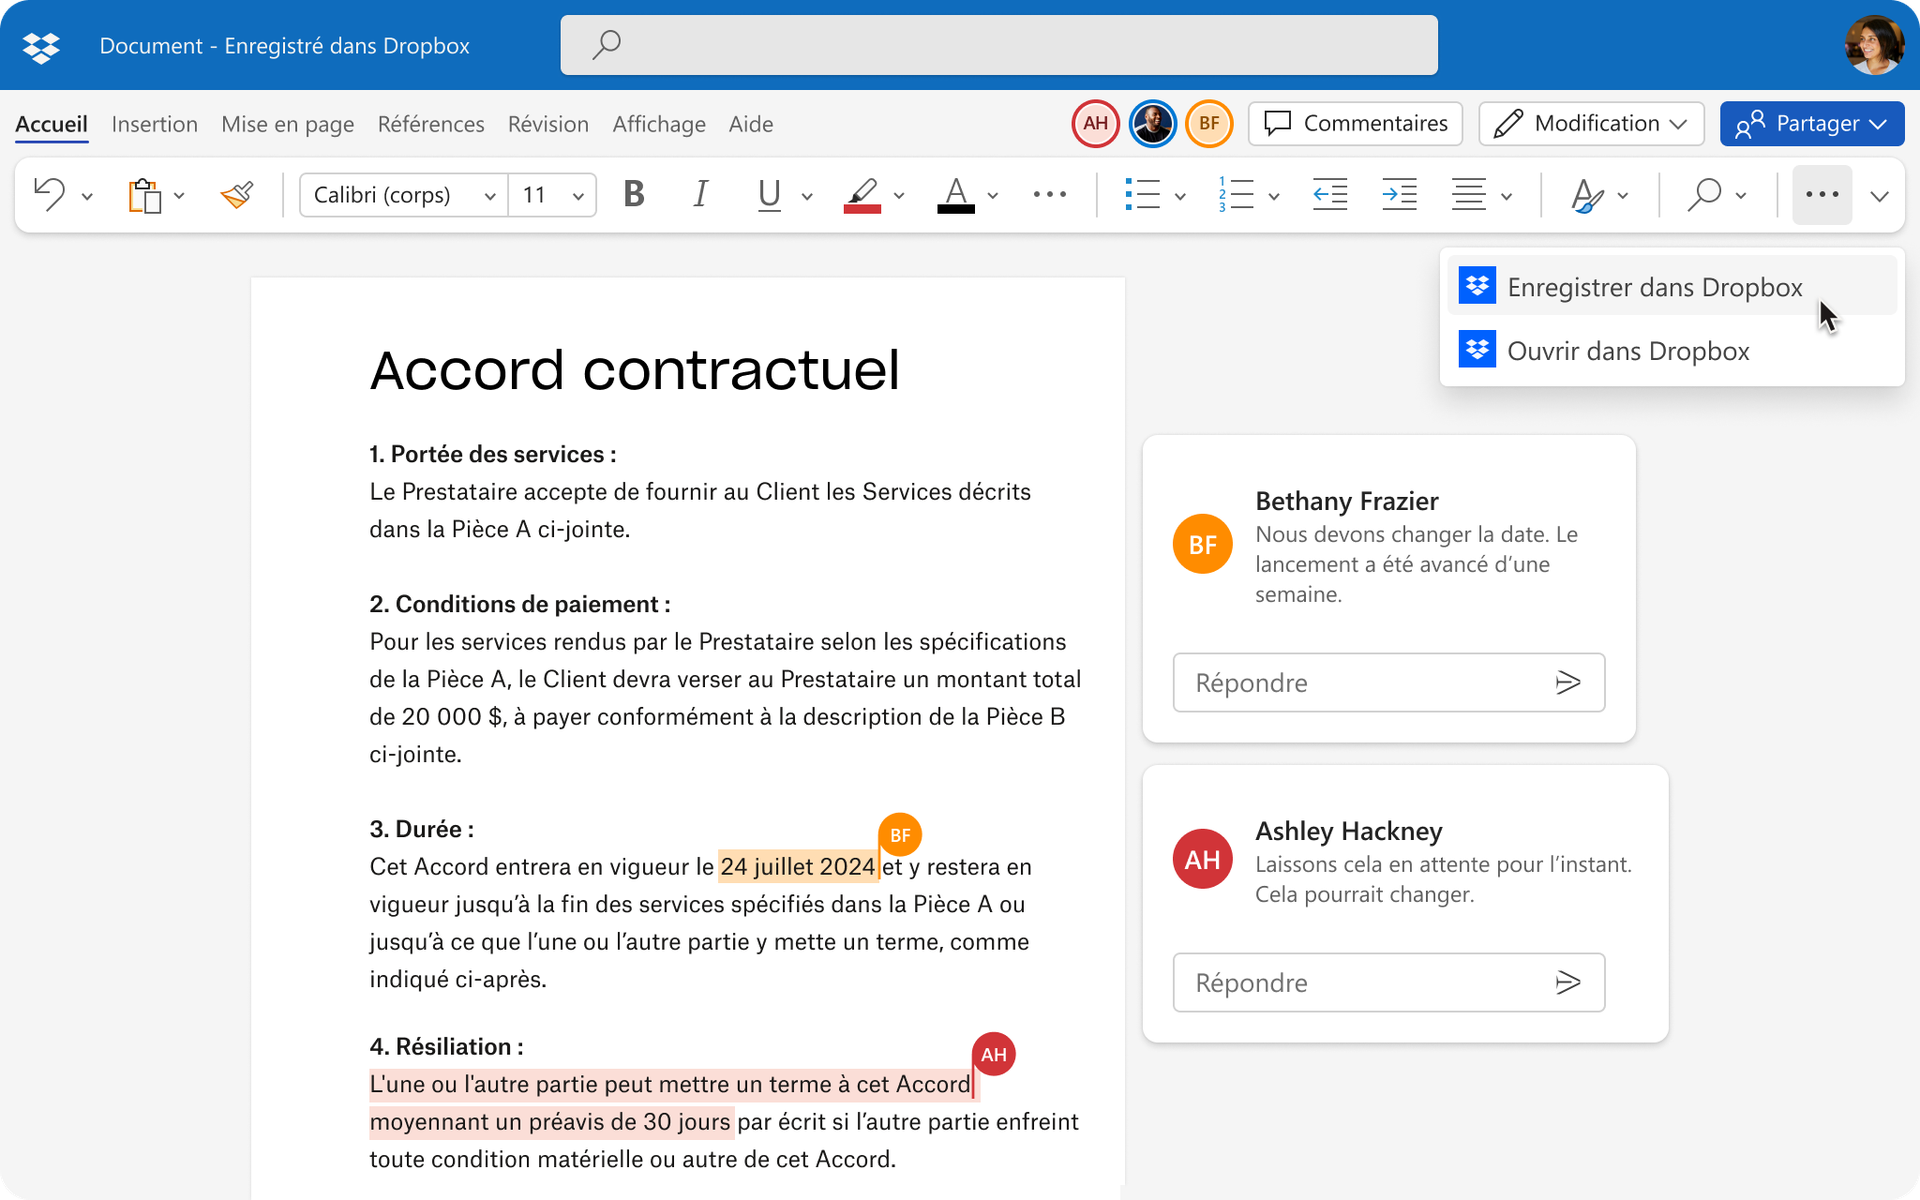Expand the Modification mode dropdown
The image size is (1920, 1200).
[1679, 123]
